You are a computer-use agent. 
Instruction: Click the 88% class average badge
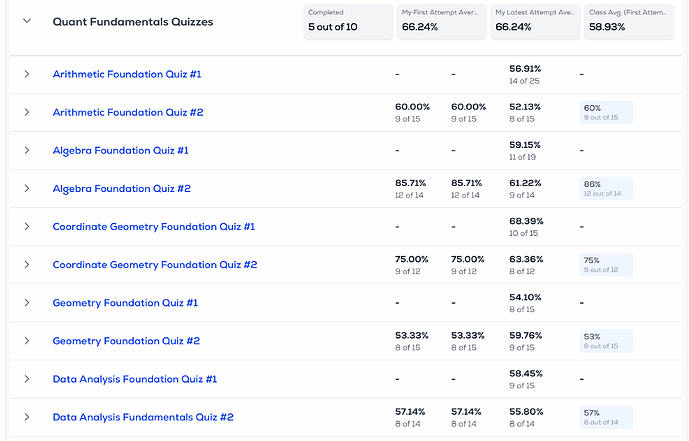coord(605,188)
